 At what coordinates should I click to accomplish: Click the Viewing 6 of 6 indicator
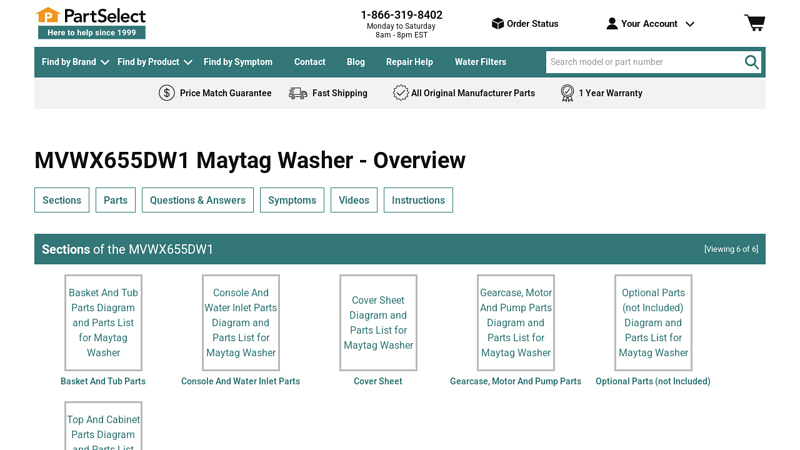tap(731, 249)
